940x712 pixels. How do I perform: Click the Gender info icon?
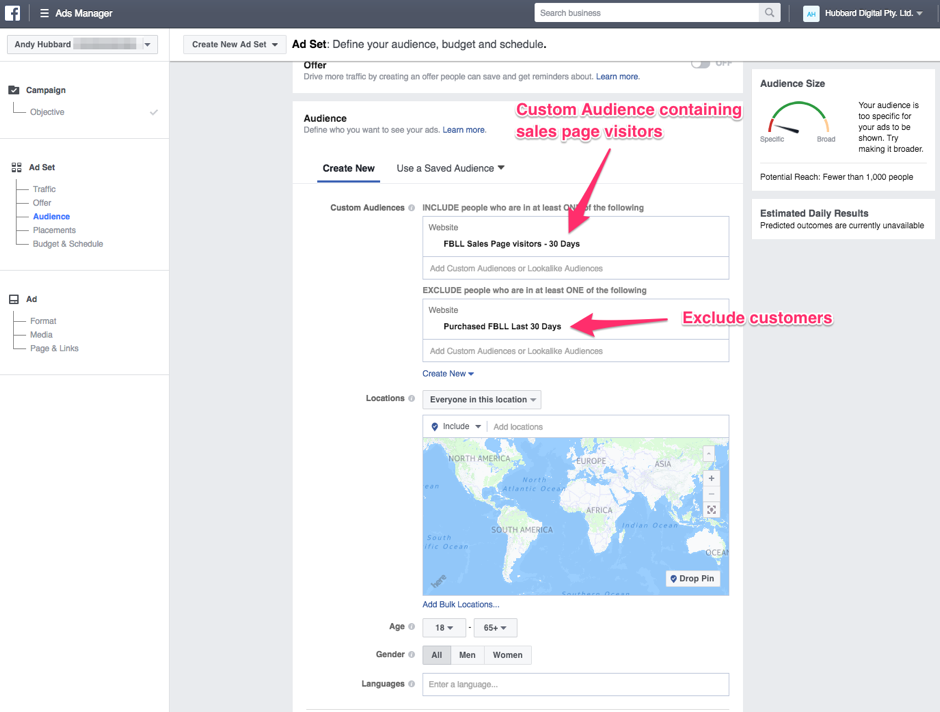(x=411, y=654)
